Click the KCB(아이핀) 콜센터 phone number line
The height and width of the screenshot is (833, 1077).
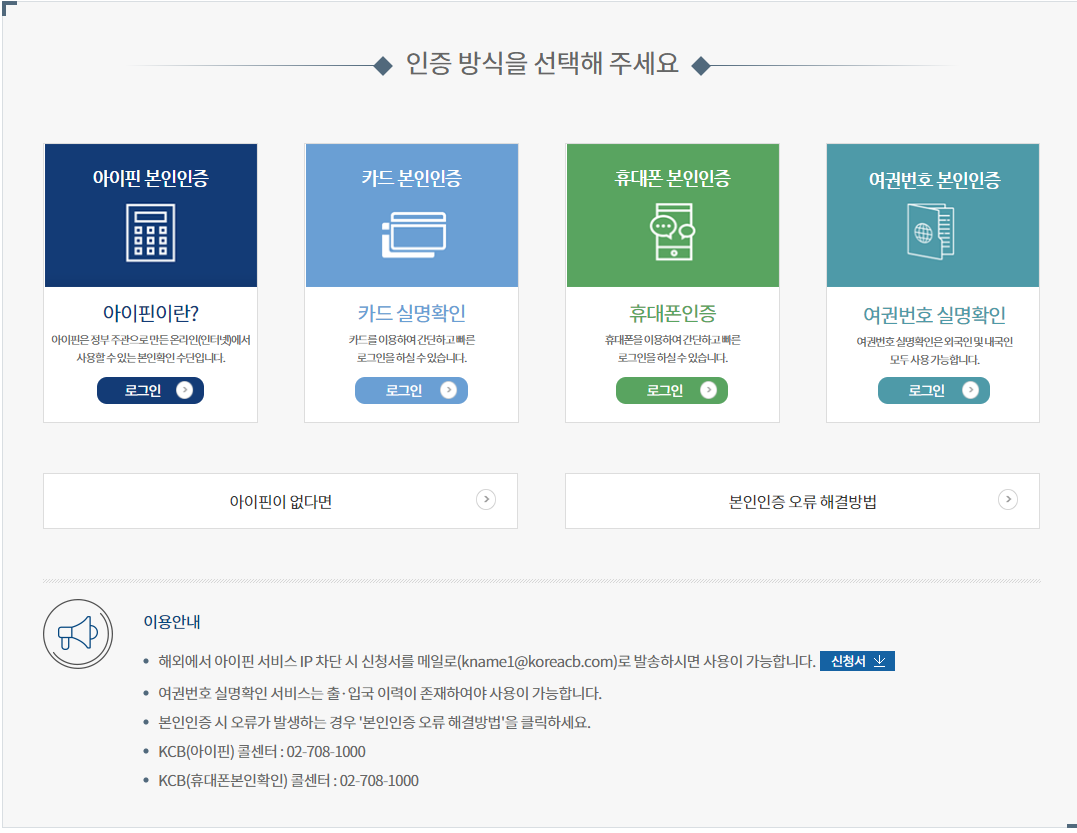(x=262, y=751)
